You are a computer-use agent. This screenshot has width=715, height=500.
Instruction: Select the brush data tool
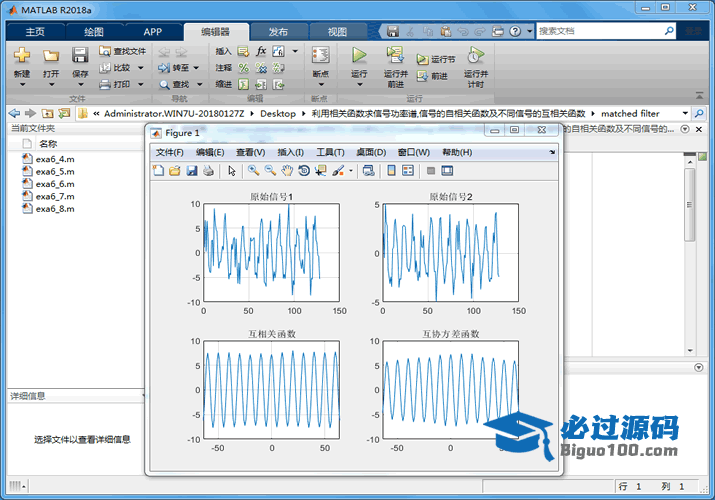(x=338, y=170)
